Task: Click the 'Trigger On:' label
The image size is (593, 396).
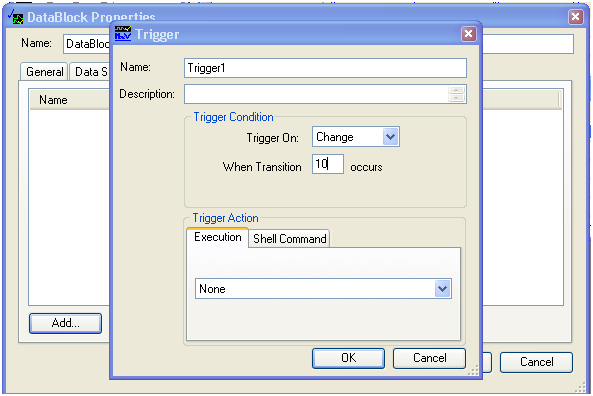Action: 272,138
